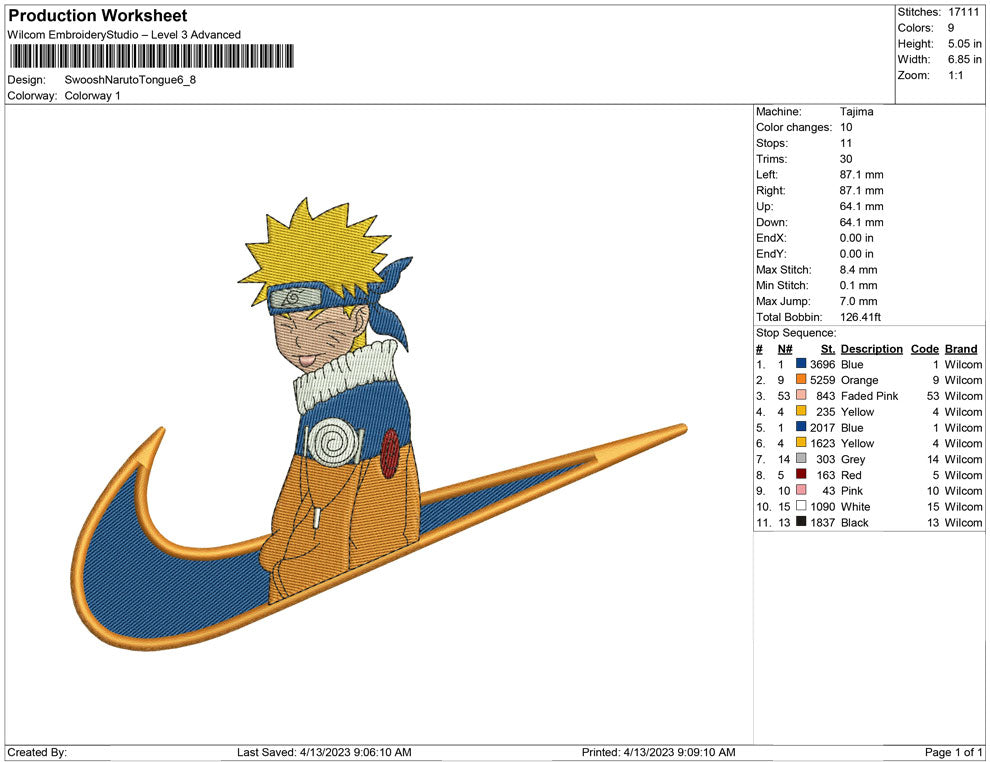990x762 pixels.
Task: Click the Stitches value '17111'
Action: [x=963, y=12]
